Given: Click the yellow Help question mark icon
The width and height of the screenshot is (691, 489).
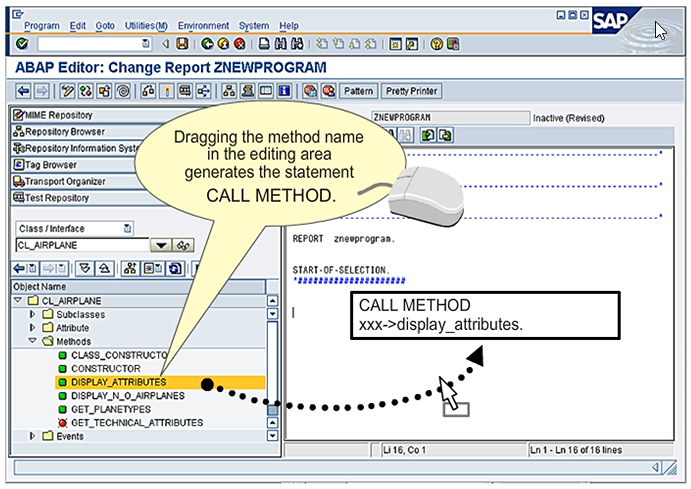Looking at the screenshot, I should point(437,44).
